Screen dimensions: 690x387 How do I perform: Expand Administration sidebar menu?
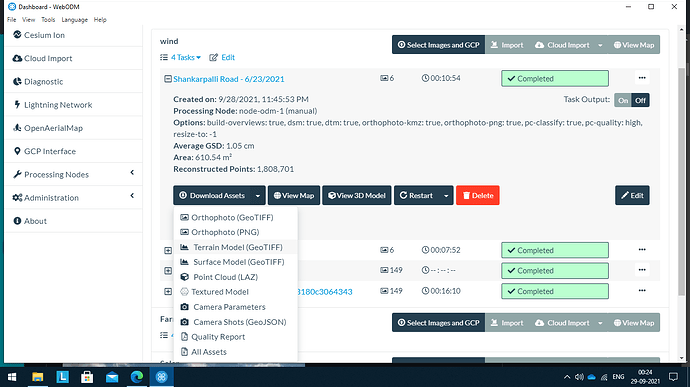73,198
